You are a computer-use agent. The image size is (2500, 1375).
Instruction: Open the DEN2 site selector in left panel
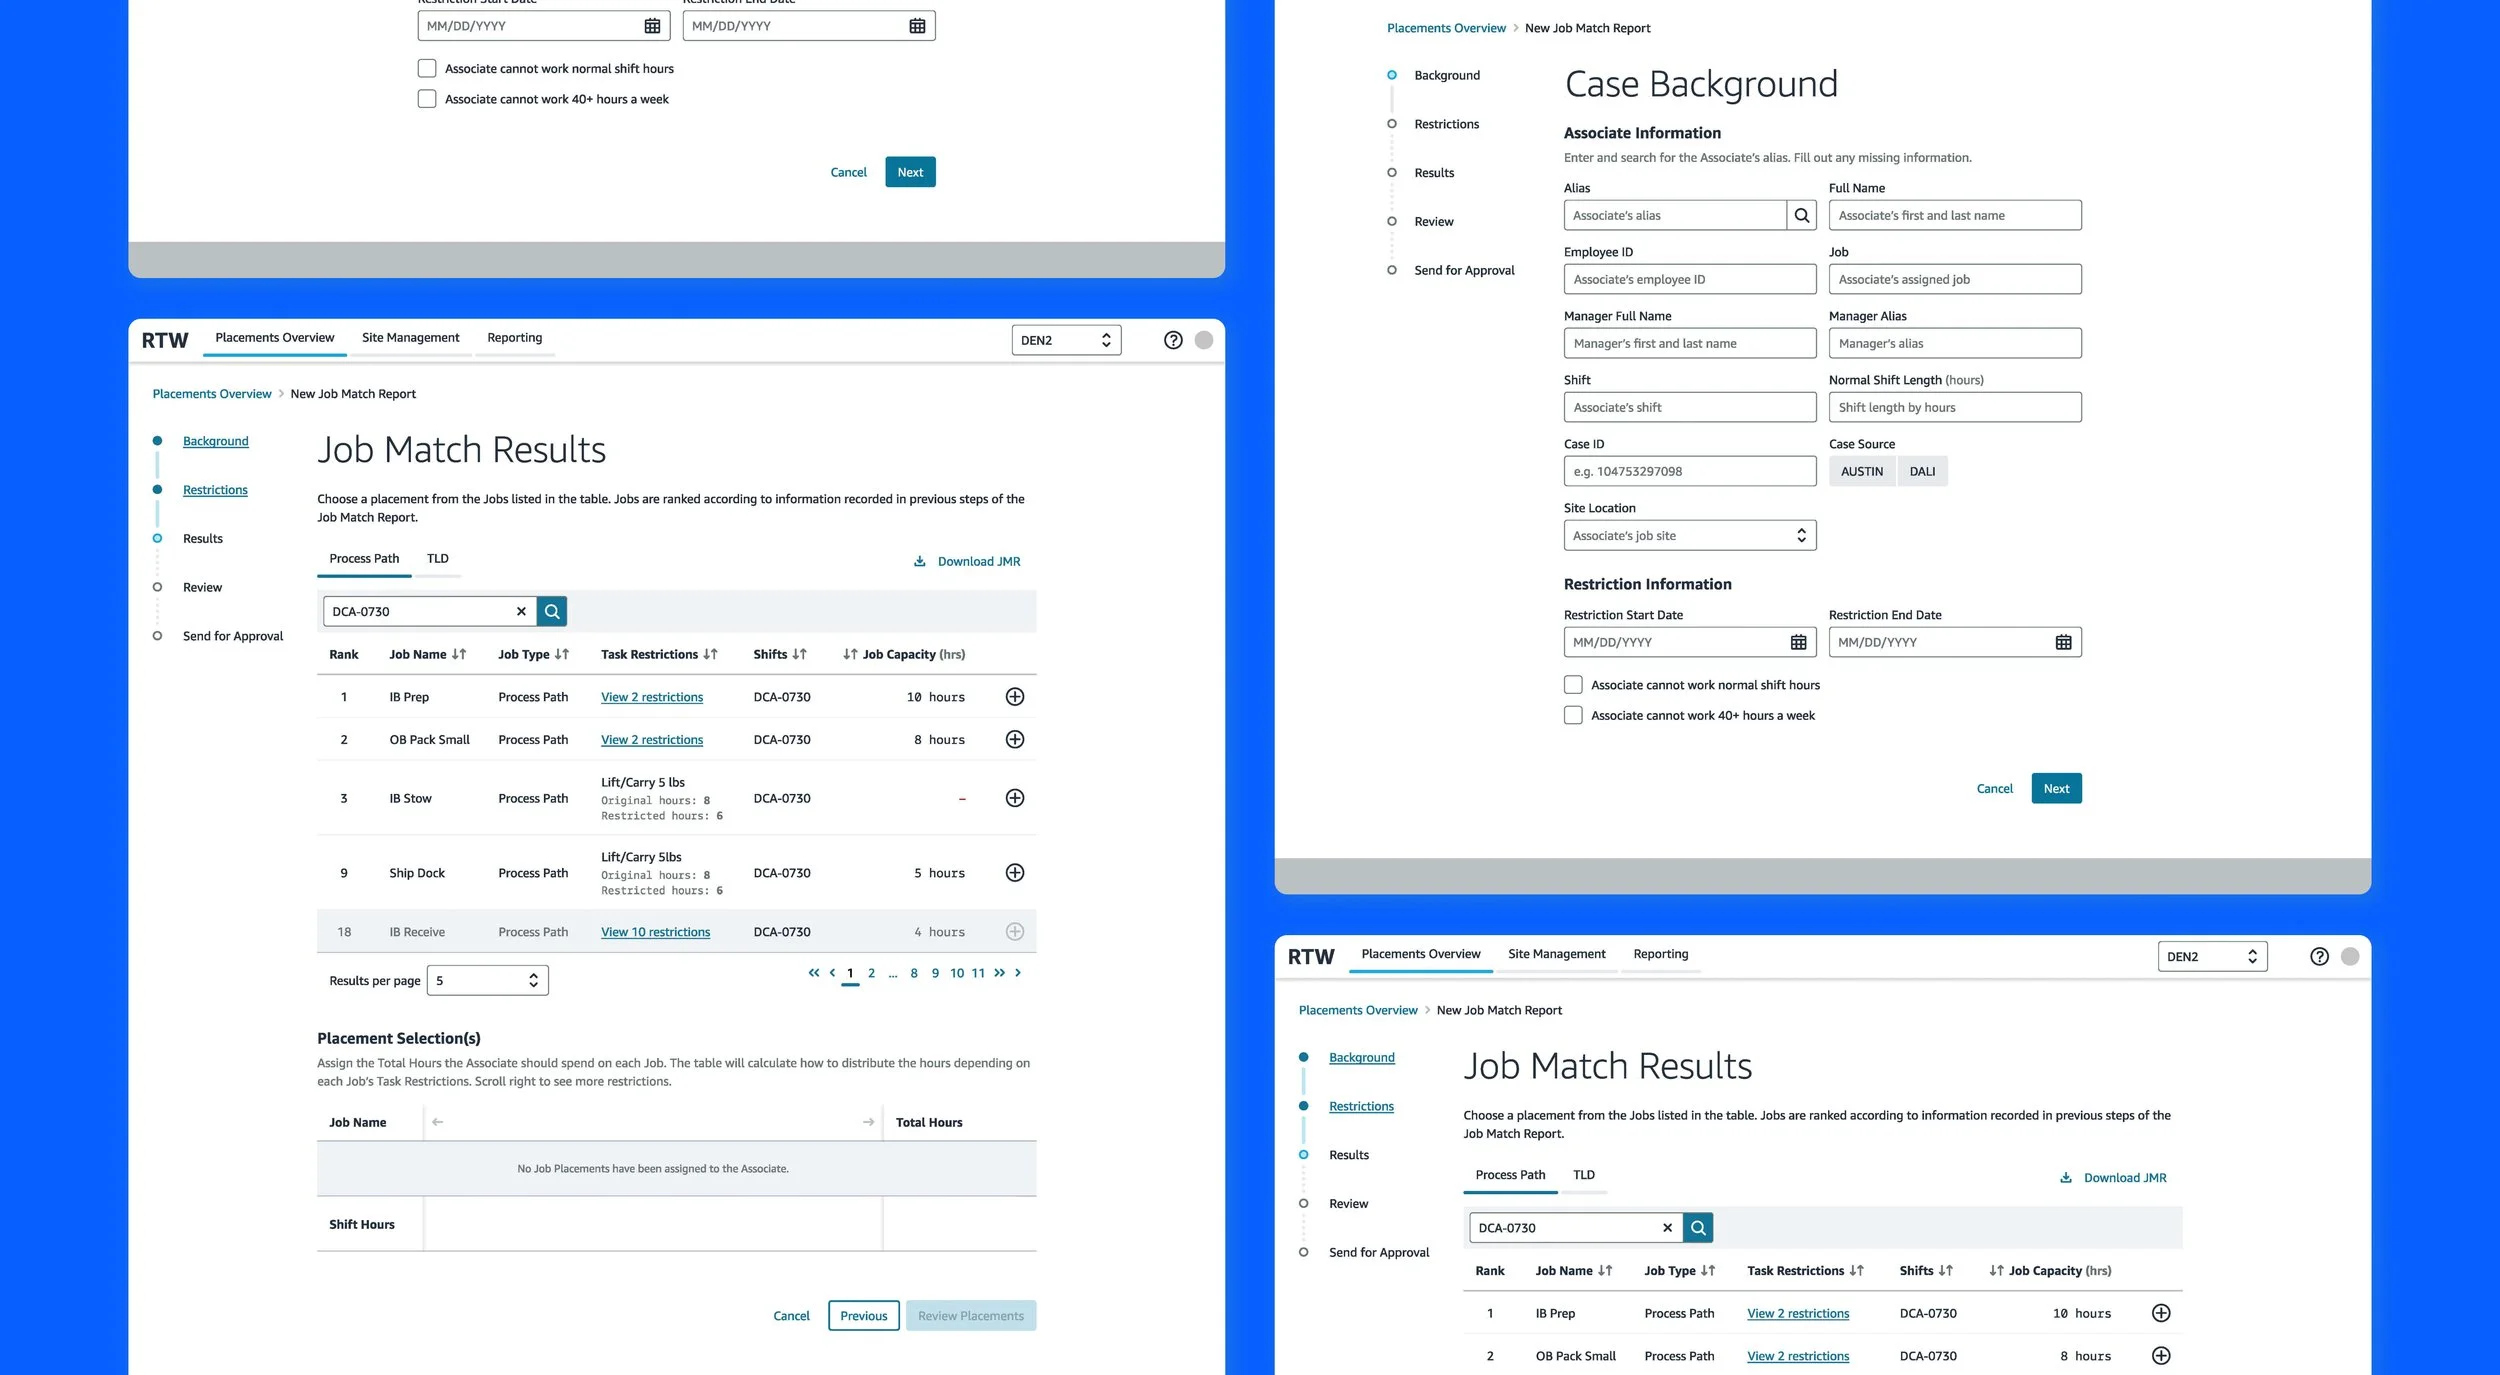(1065, 340)
